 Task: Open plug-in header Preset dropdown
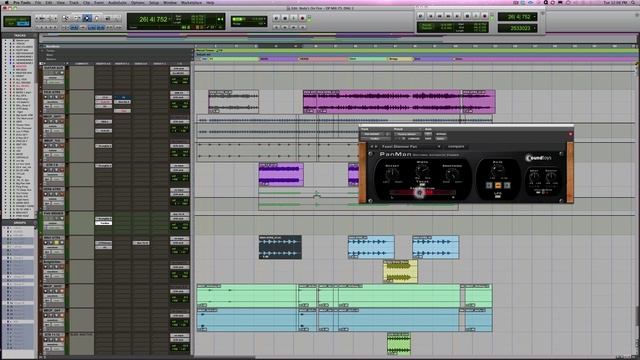[407, 134]
